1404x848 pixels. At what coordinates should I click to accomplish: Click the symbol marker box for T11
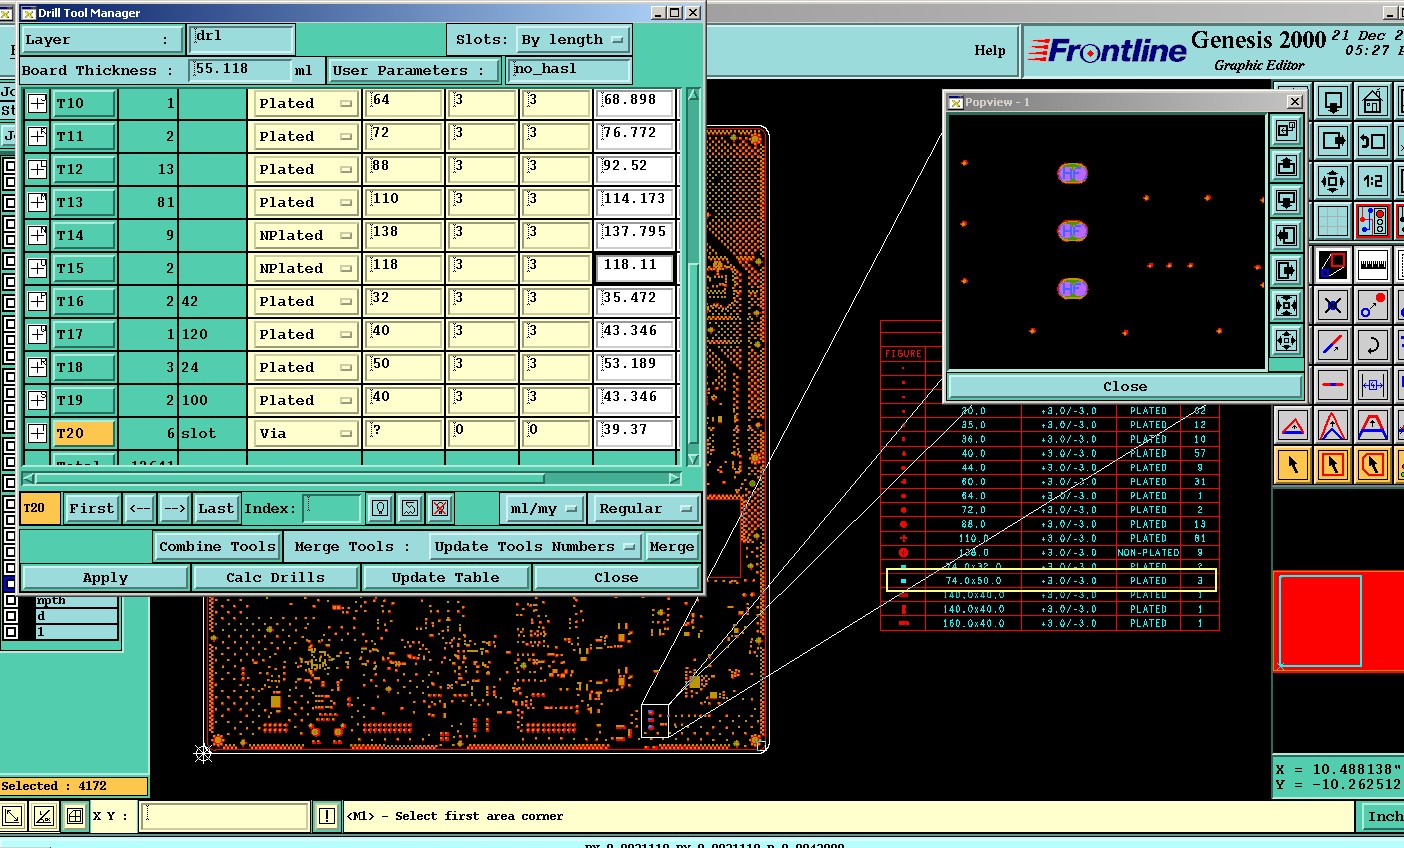37,136
